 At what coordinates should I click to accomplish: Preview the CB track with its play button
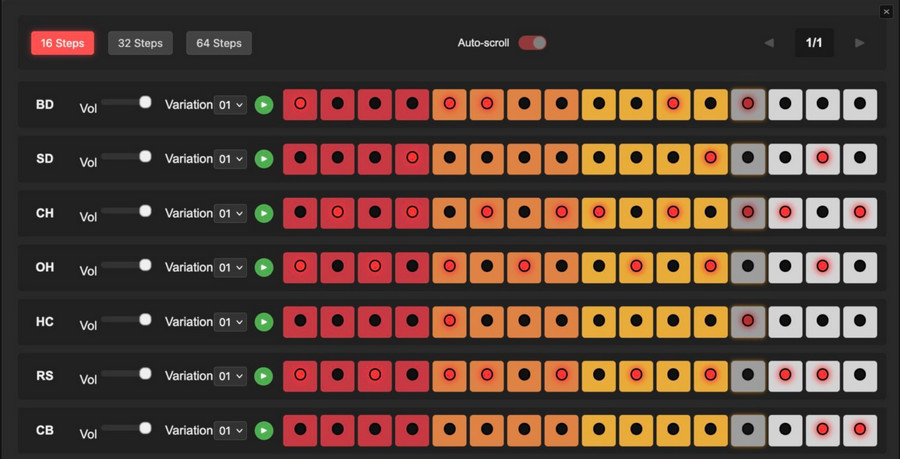pyautogui.click(x=264, y=430)
